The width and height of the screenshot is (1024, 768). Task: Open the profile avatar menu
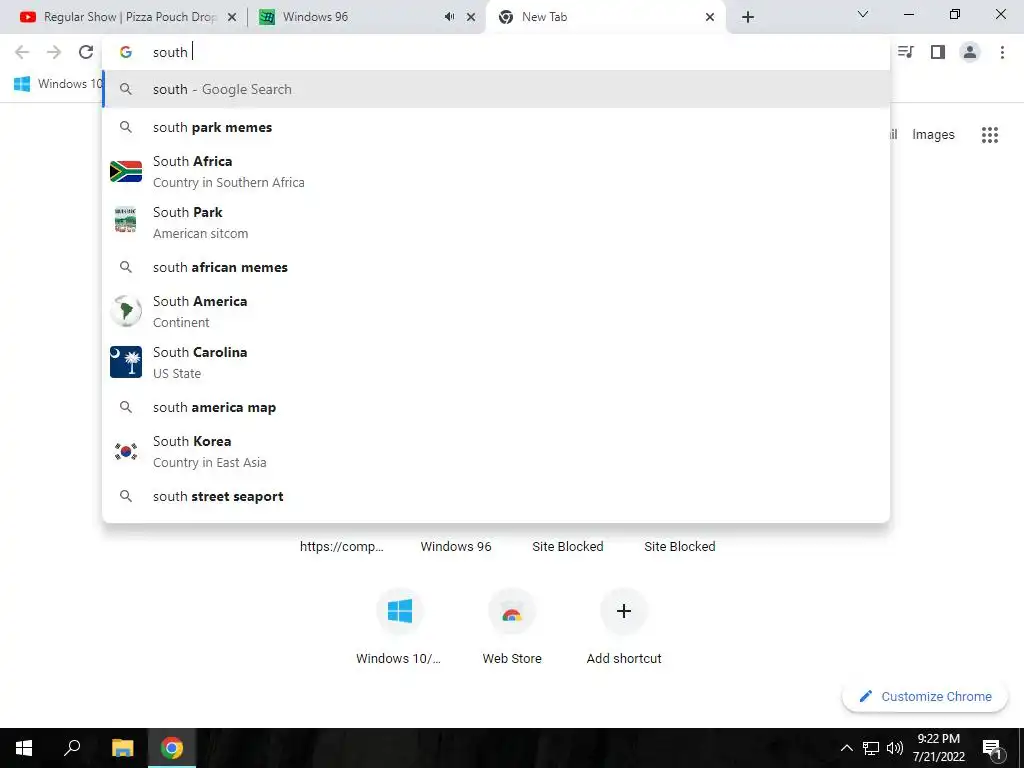[x=970, y=52]
